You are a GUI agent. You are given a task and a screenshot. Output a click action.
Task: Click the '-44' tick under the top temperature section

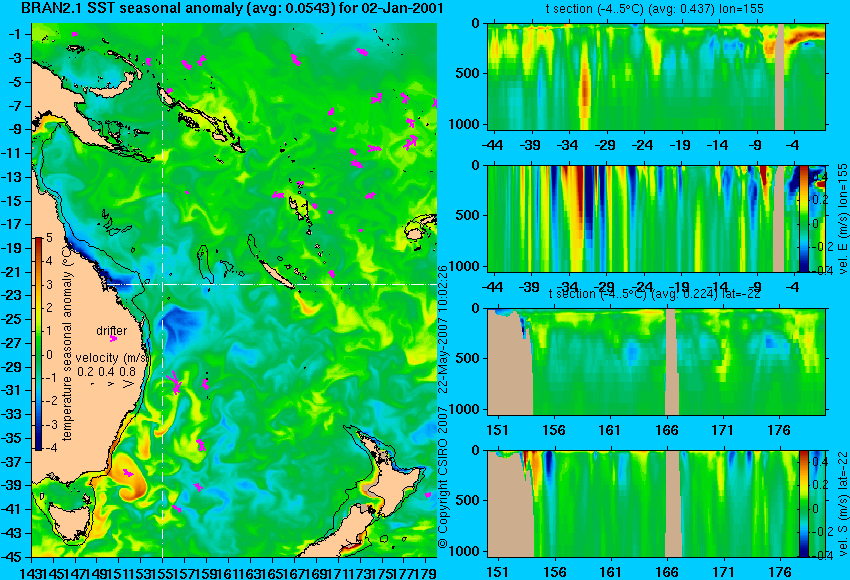coord(492,145)
